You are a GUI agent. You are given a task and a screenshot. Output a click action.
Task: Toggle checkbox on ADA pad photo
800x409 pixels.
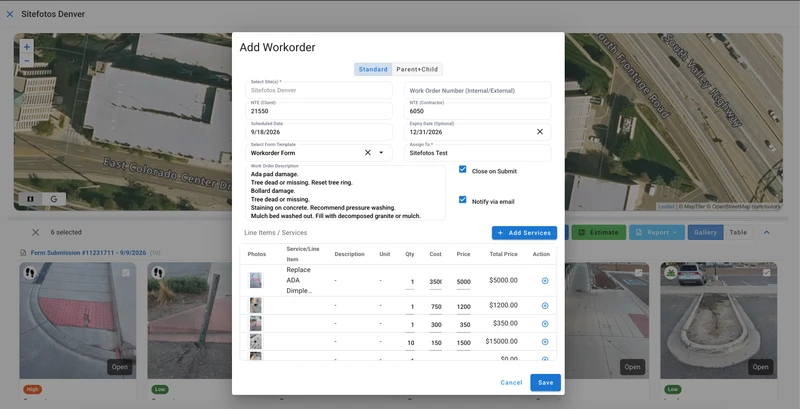pos(126,273)
